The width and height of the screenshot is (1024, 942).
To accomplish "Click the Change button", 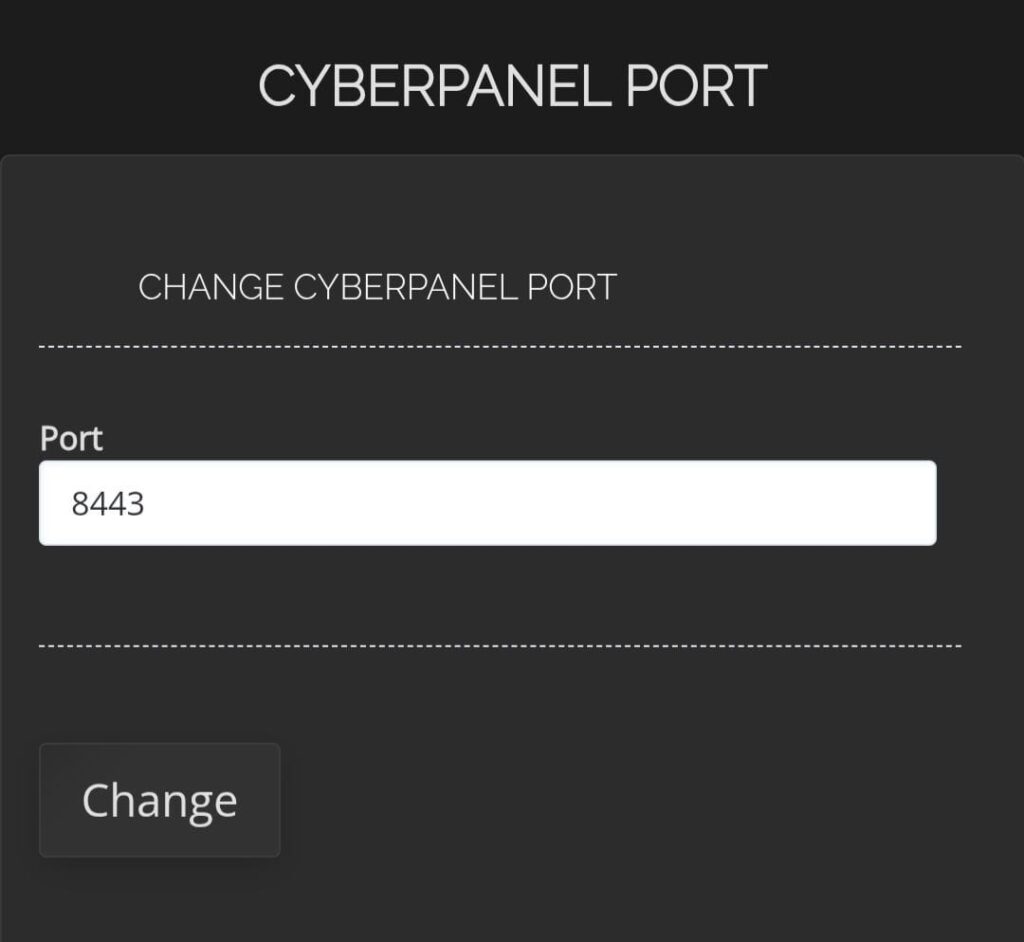I will (159, 800).
